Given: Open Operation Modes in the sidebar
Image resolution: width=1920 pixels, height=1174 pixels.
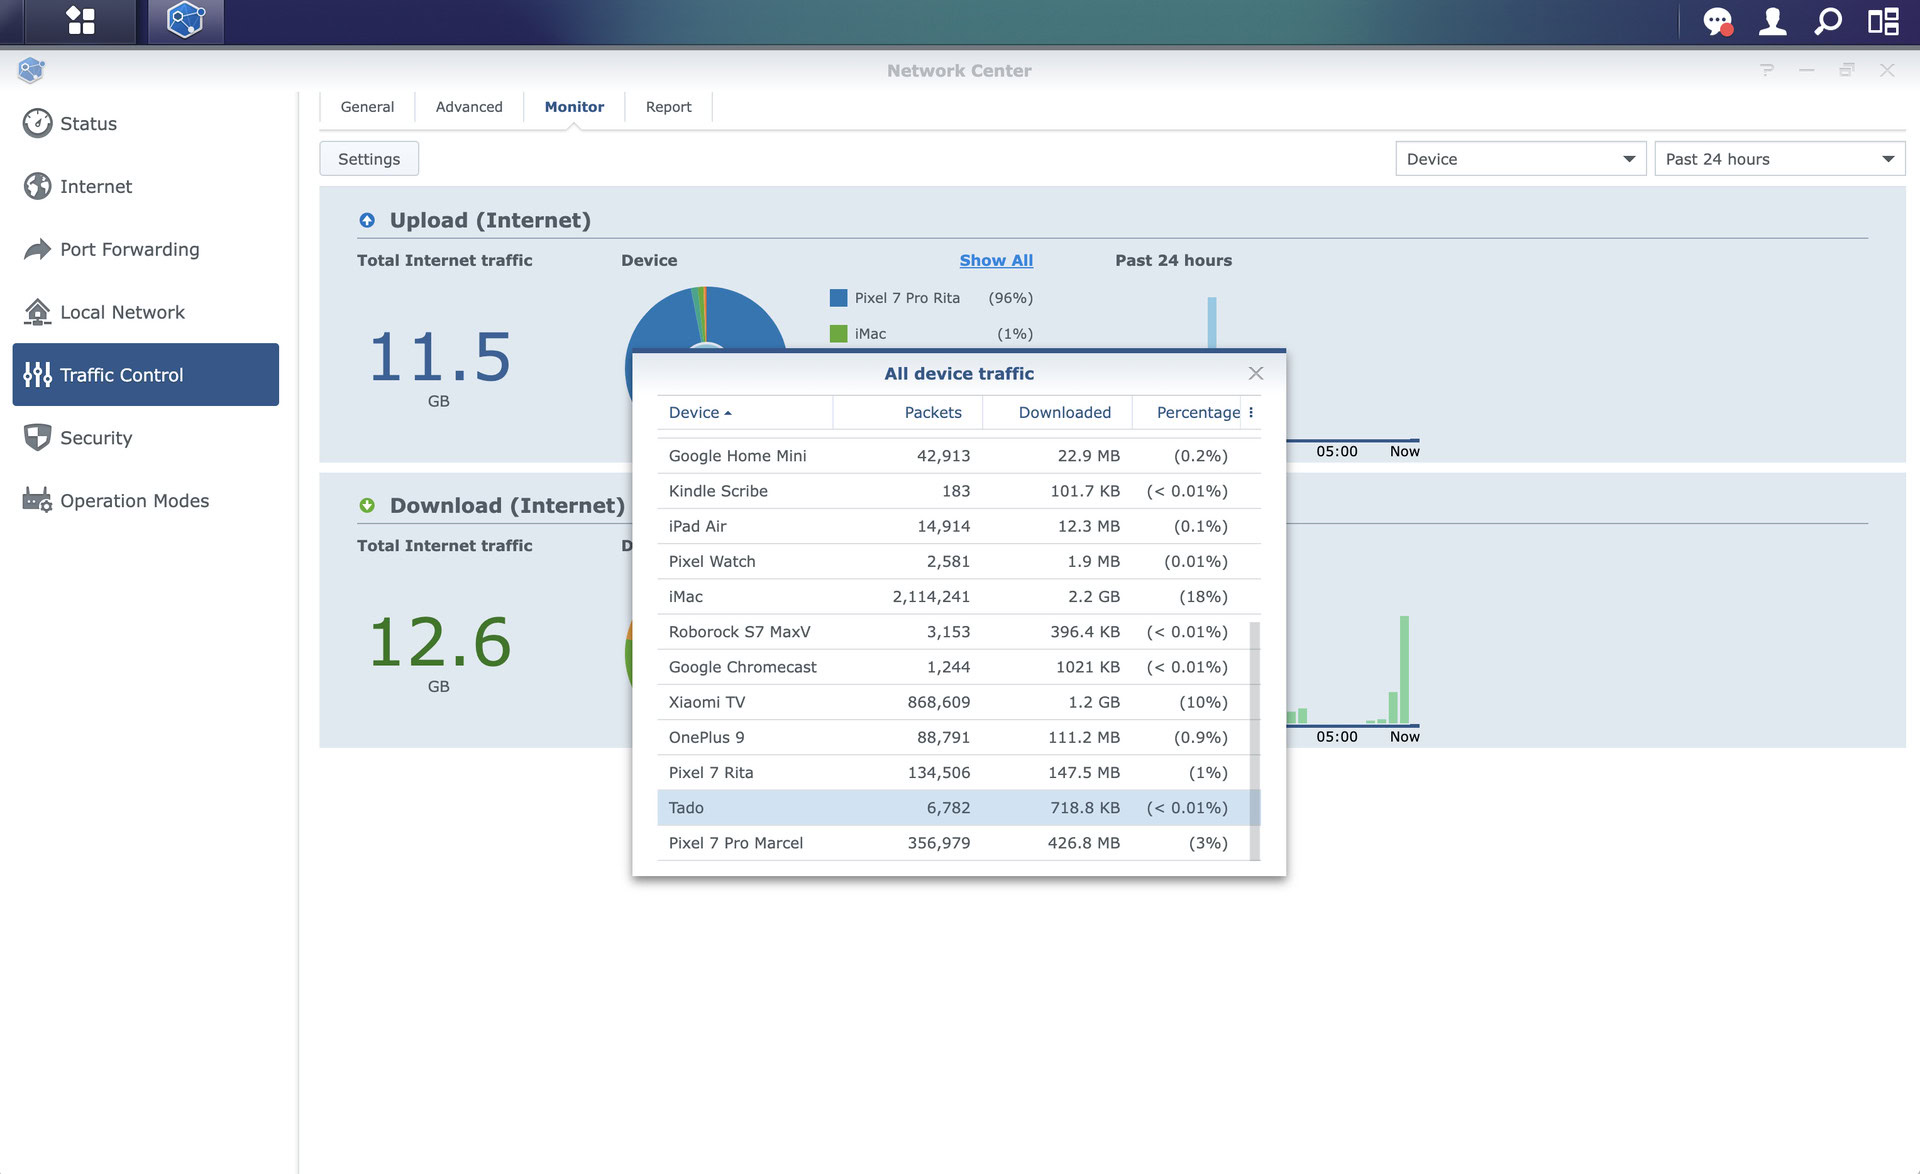Looking at the screenshot, I should (146, 500).
